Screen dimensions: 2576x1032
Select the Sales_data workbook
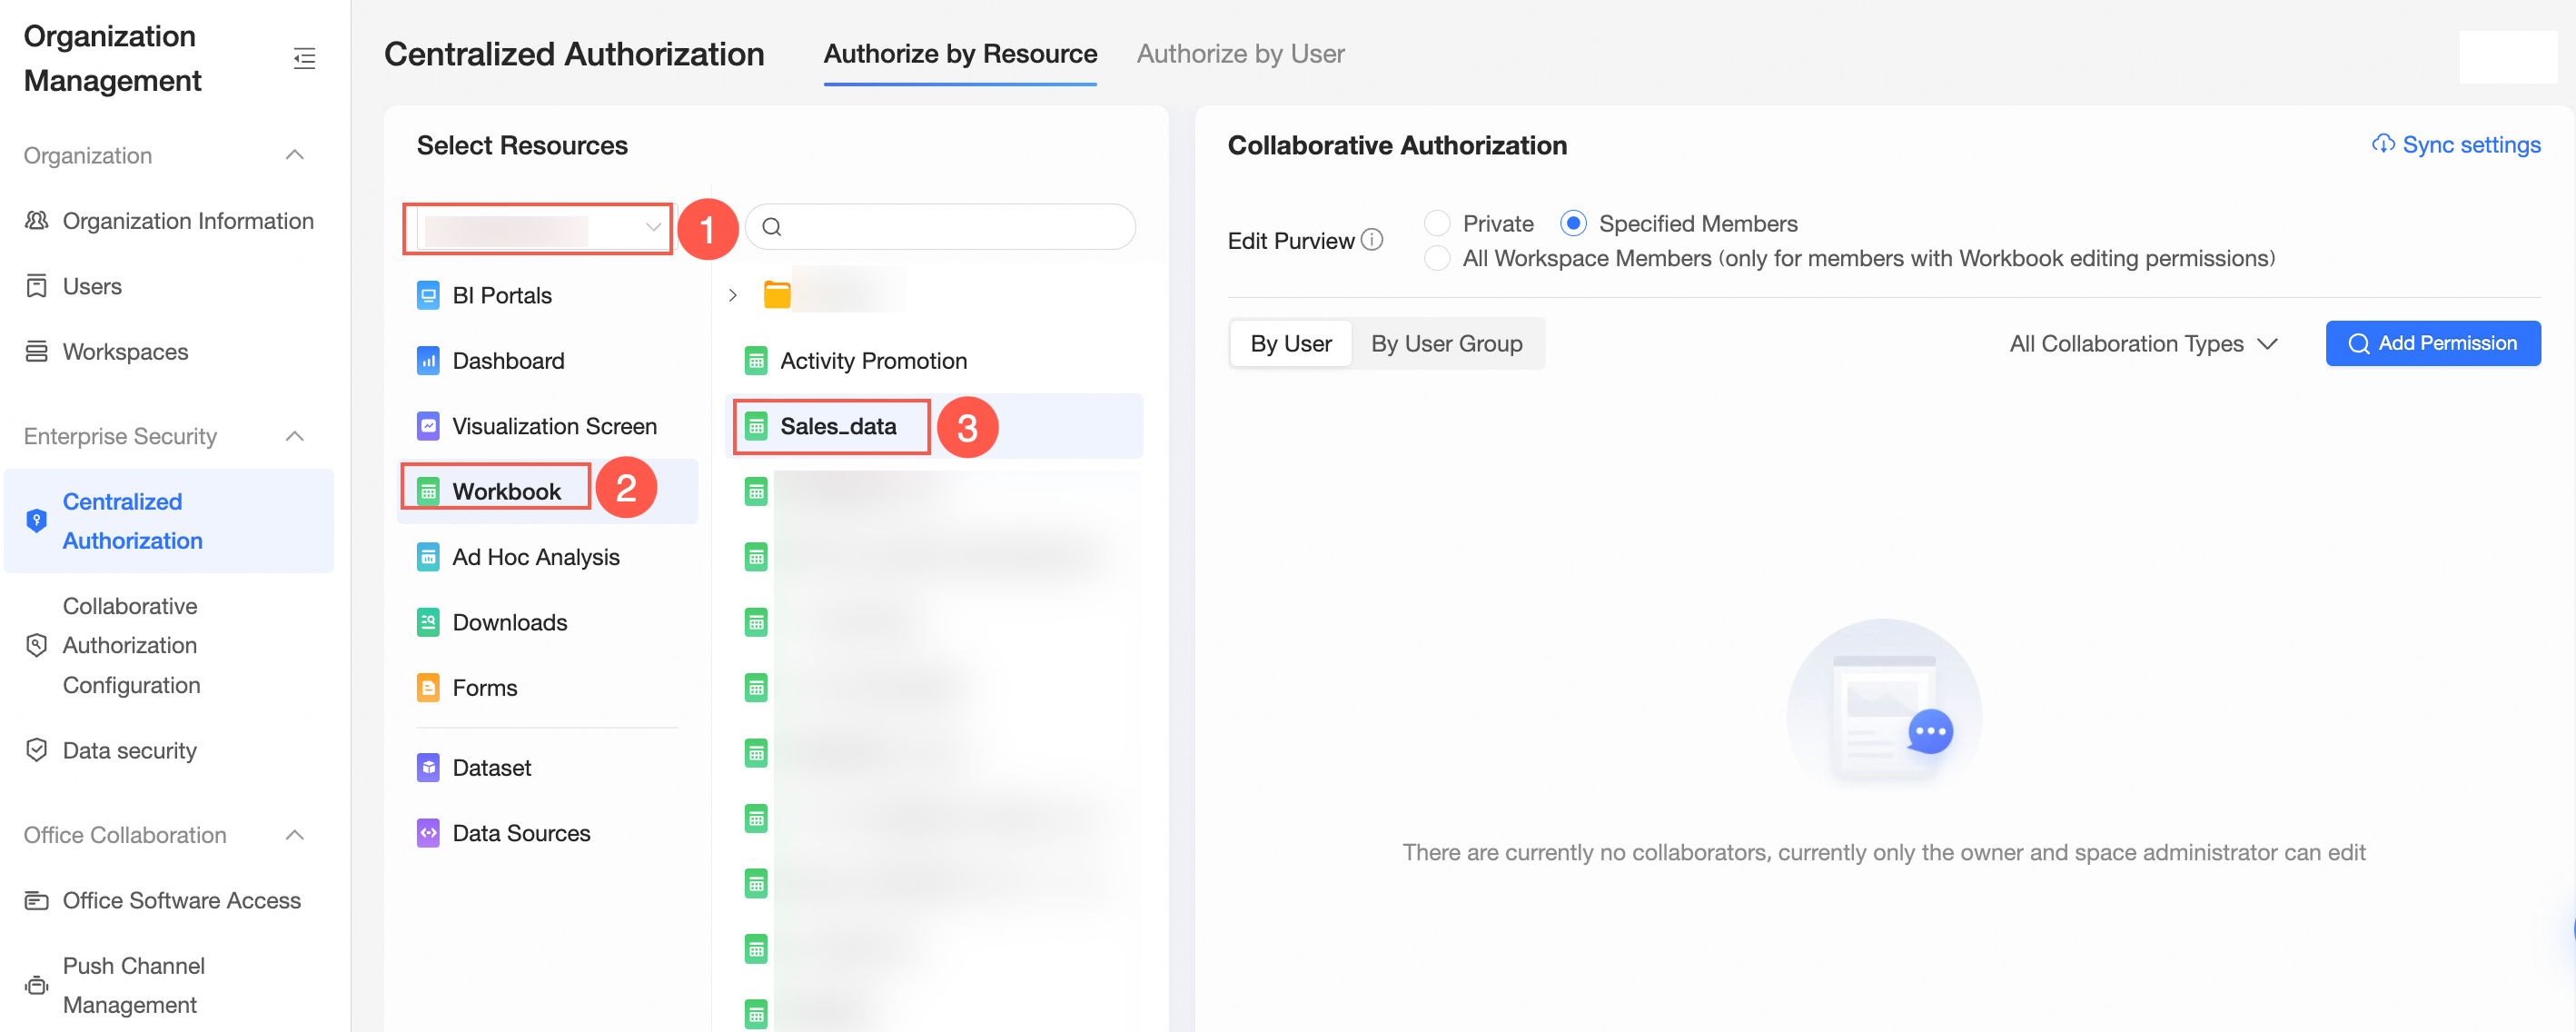coord(933,427)
